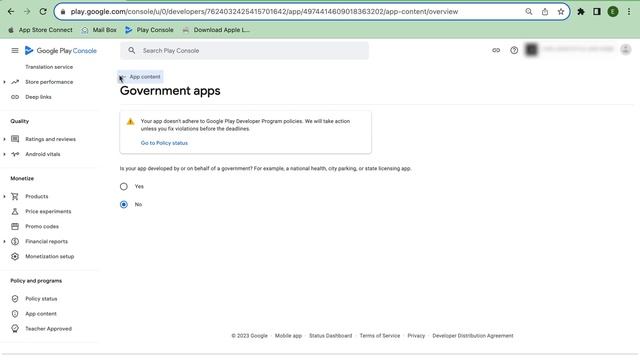The height and width of the screenshot is (360, 640).
Task: Bookmark this page with star icon
Action: tap(561, 12)
